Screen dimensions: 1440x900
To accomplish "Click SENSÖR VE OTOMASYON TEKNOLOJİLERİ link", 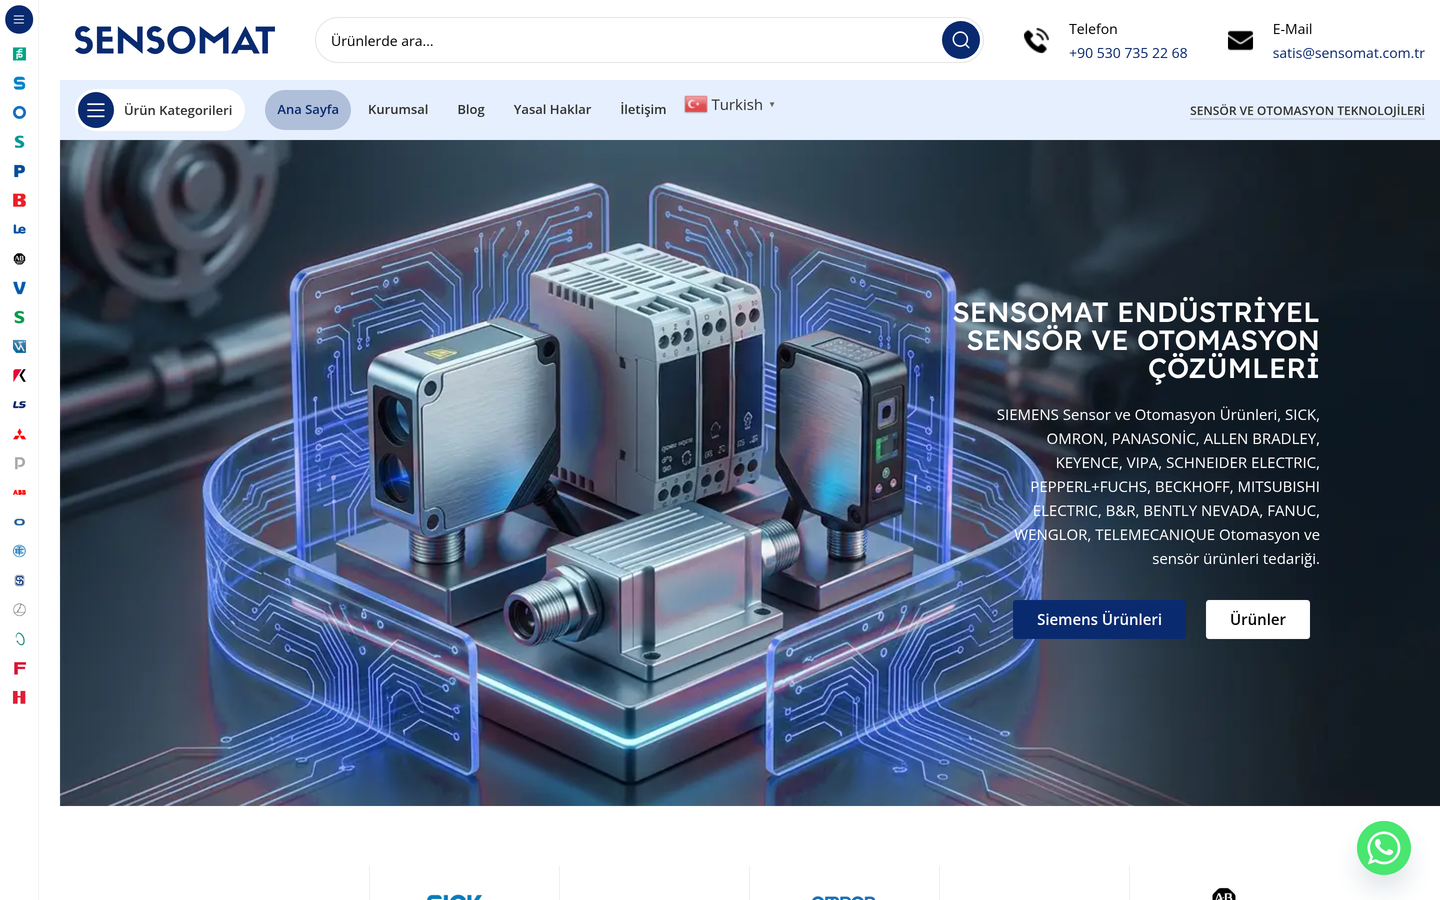I will pyautogui.click(x=1307, y=111).
